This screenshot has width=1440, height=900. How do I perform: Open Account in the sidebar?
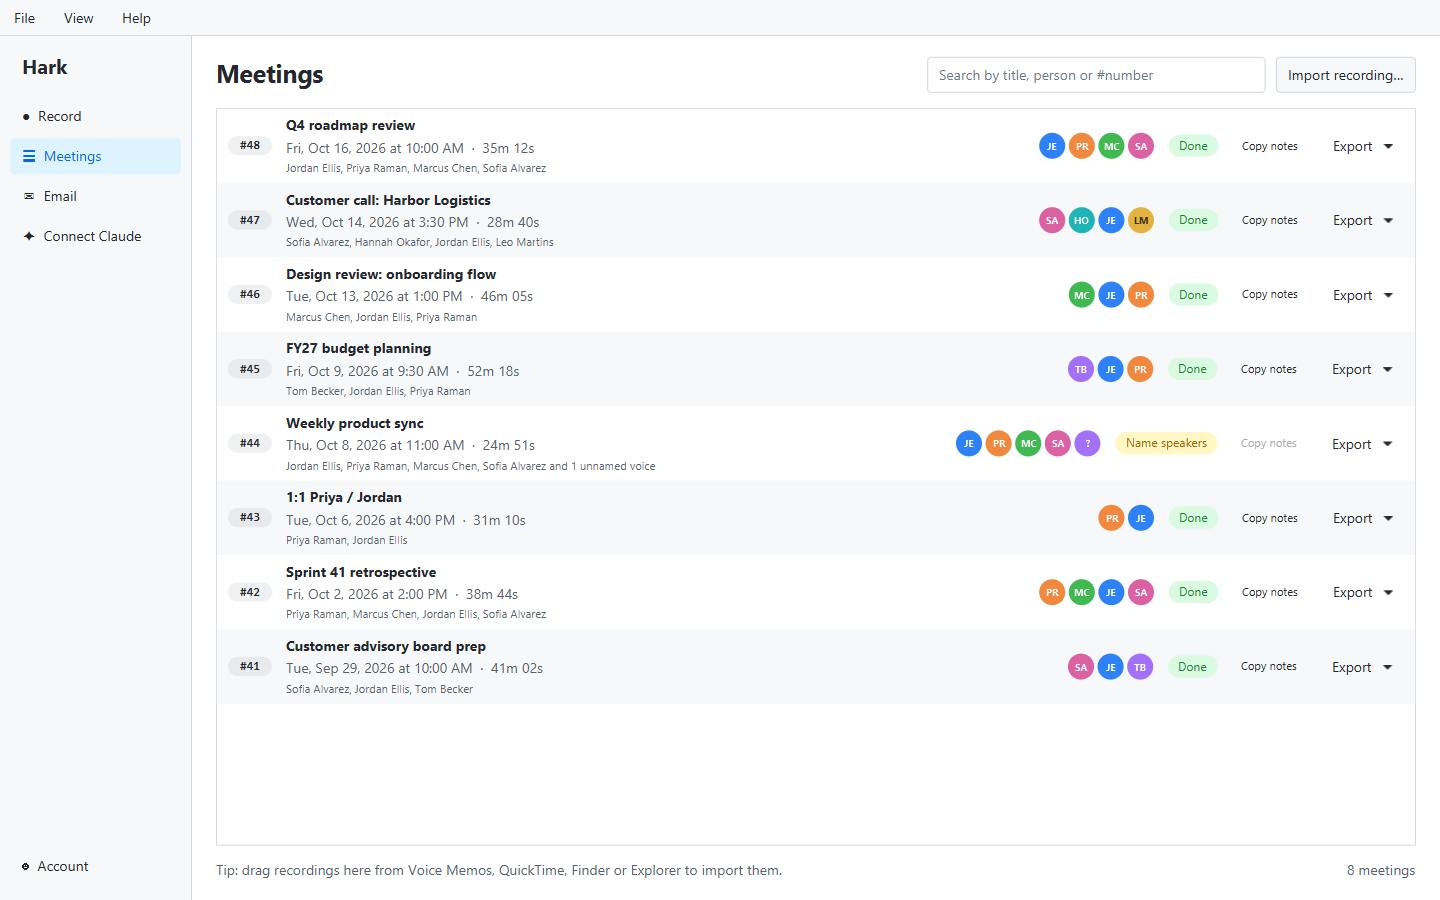(x=96, y=867)
